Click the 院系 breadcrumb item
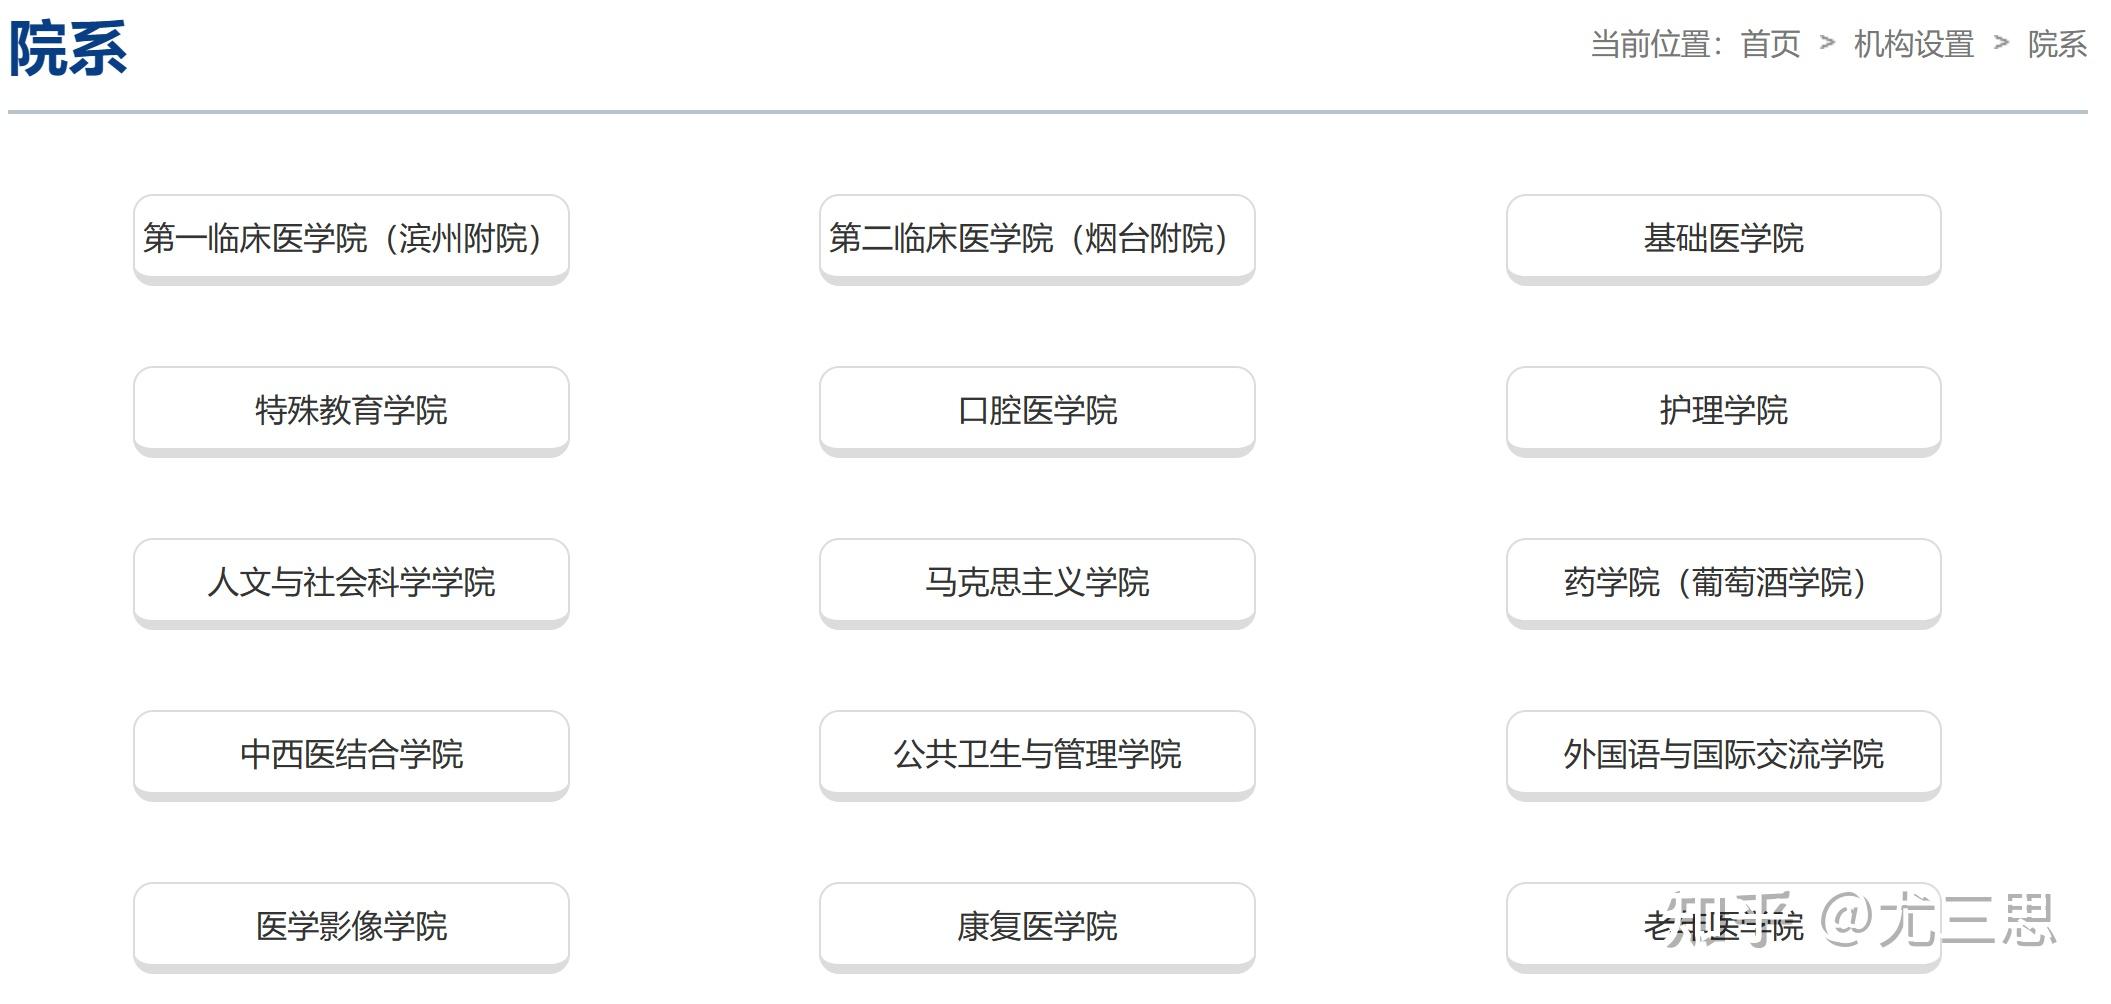2111x1004 pixels. 2056,44
